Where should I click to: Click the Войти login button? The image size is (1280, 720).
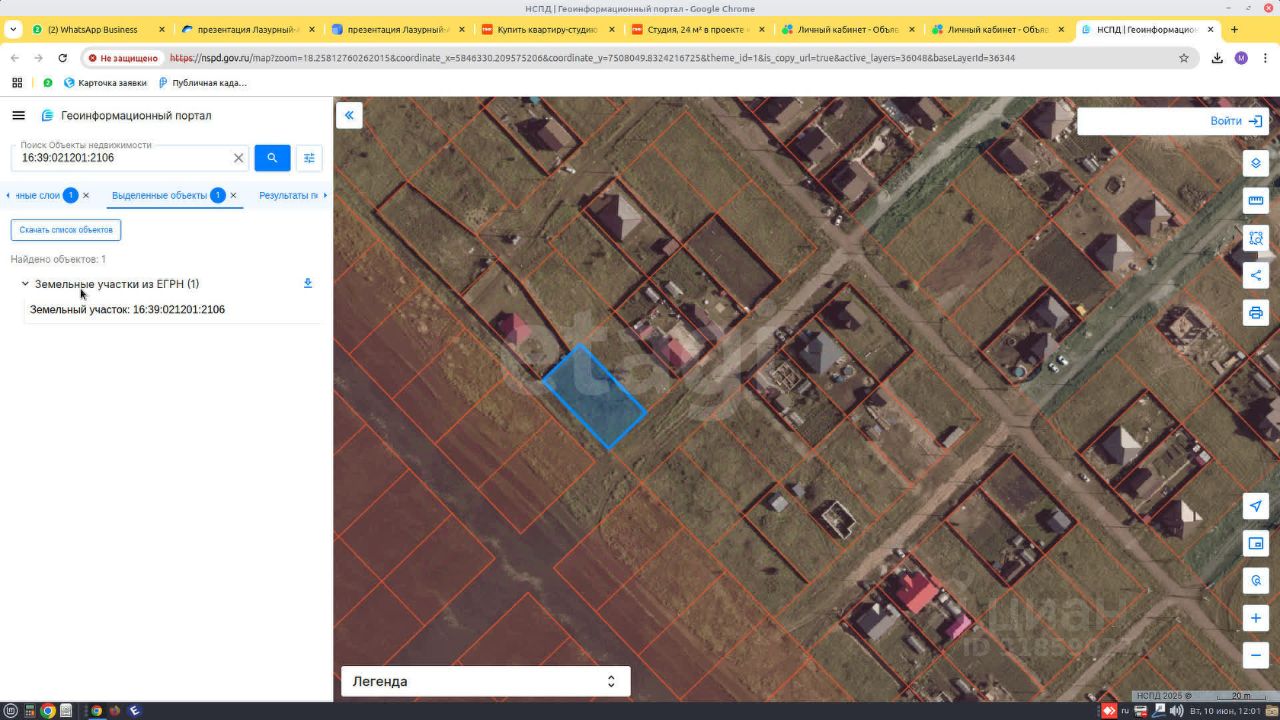1237,121
